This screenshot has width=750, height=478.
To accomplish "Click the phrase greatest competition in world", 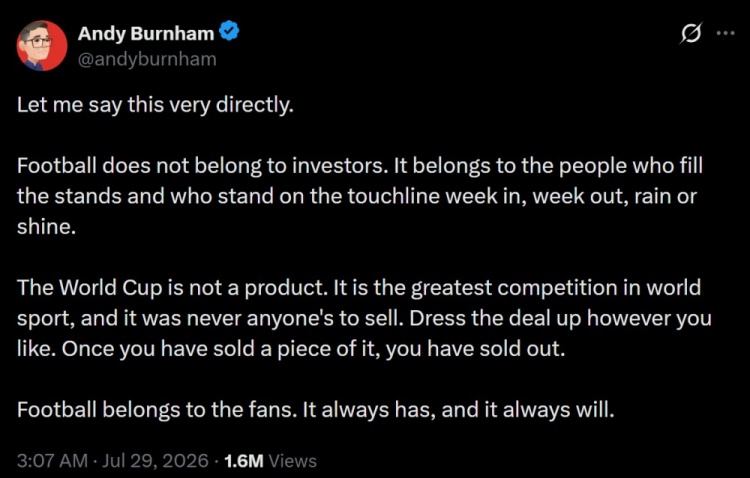I will (556, 288).
